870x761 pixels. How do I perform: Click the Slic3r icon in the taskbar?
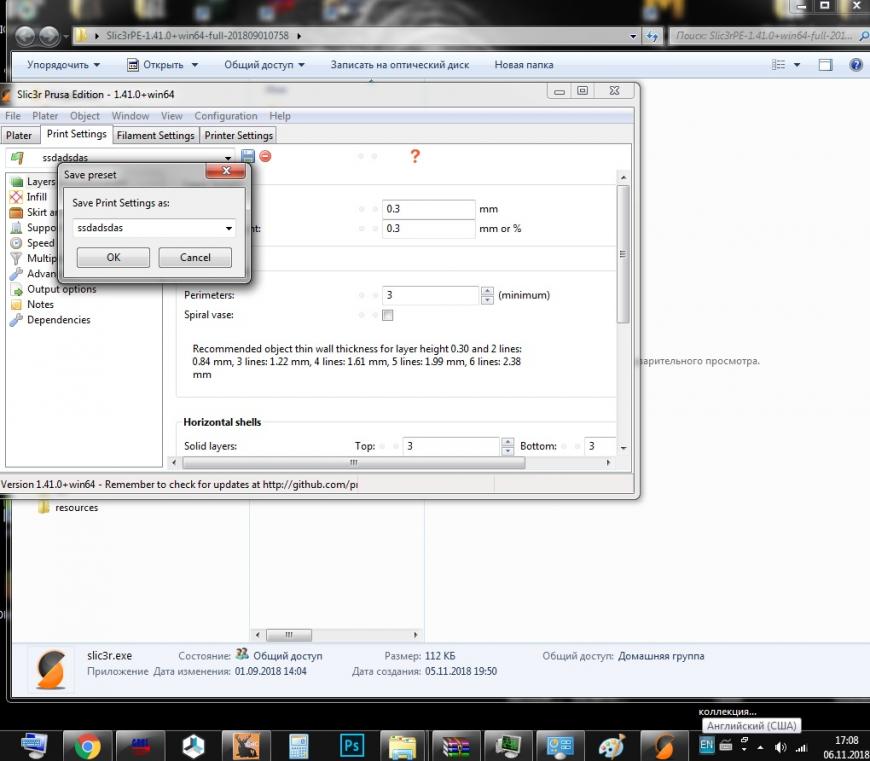pyautogui.click(x=665, y=745)
